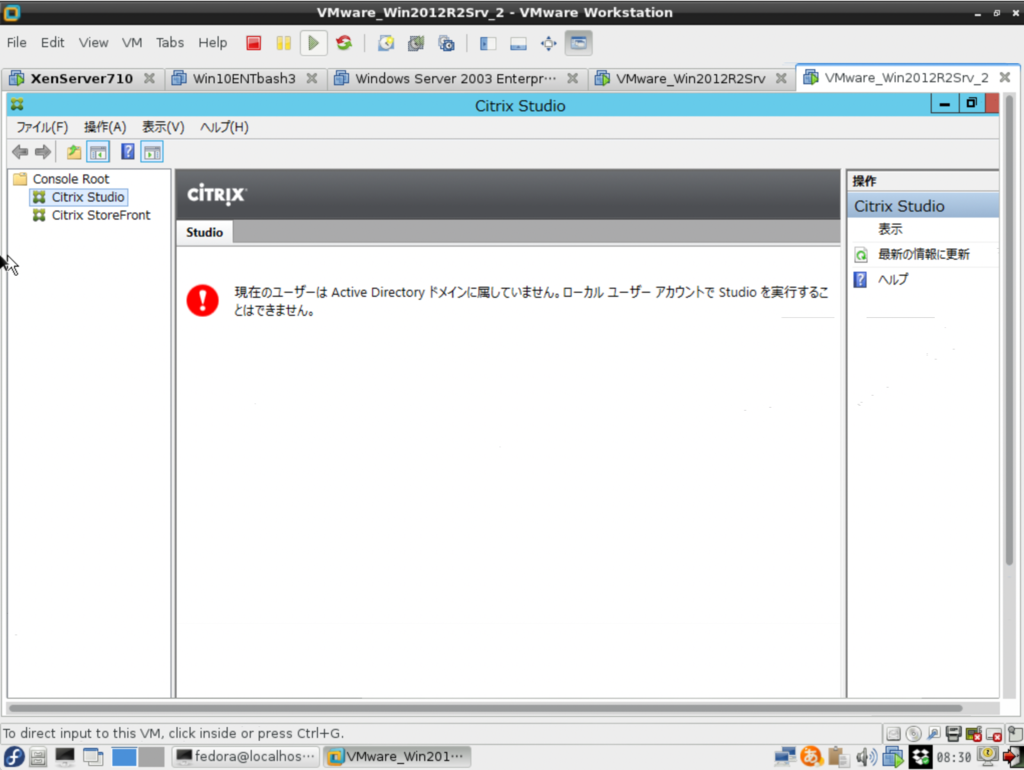Go back in Citrix Studio toolbar
This screenshot has height=770, width=1024.
[20, 152]
